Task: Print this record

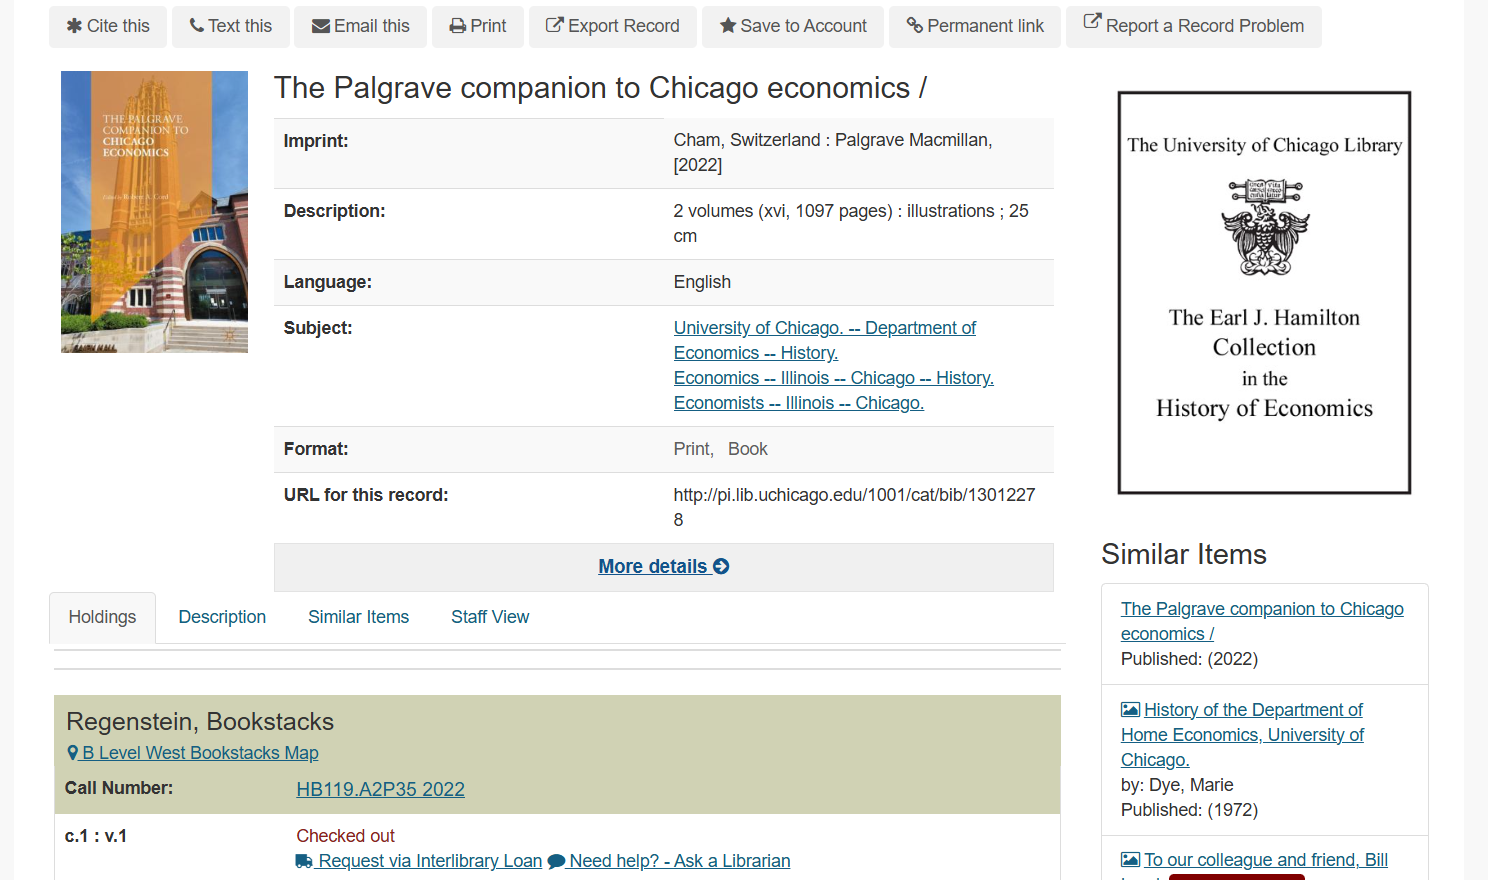Action: (x=477, y=26)
